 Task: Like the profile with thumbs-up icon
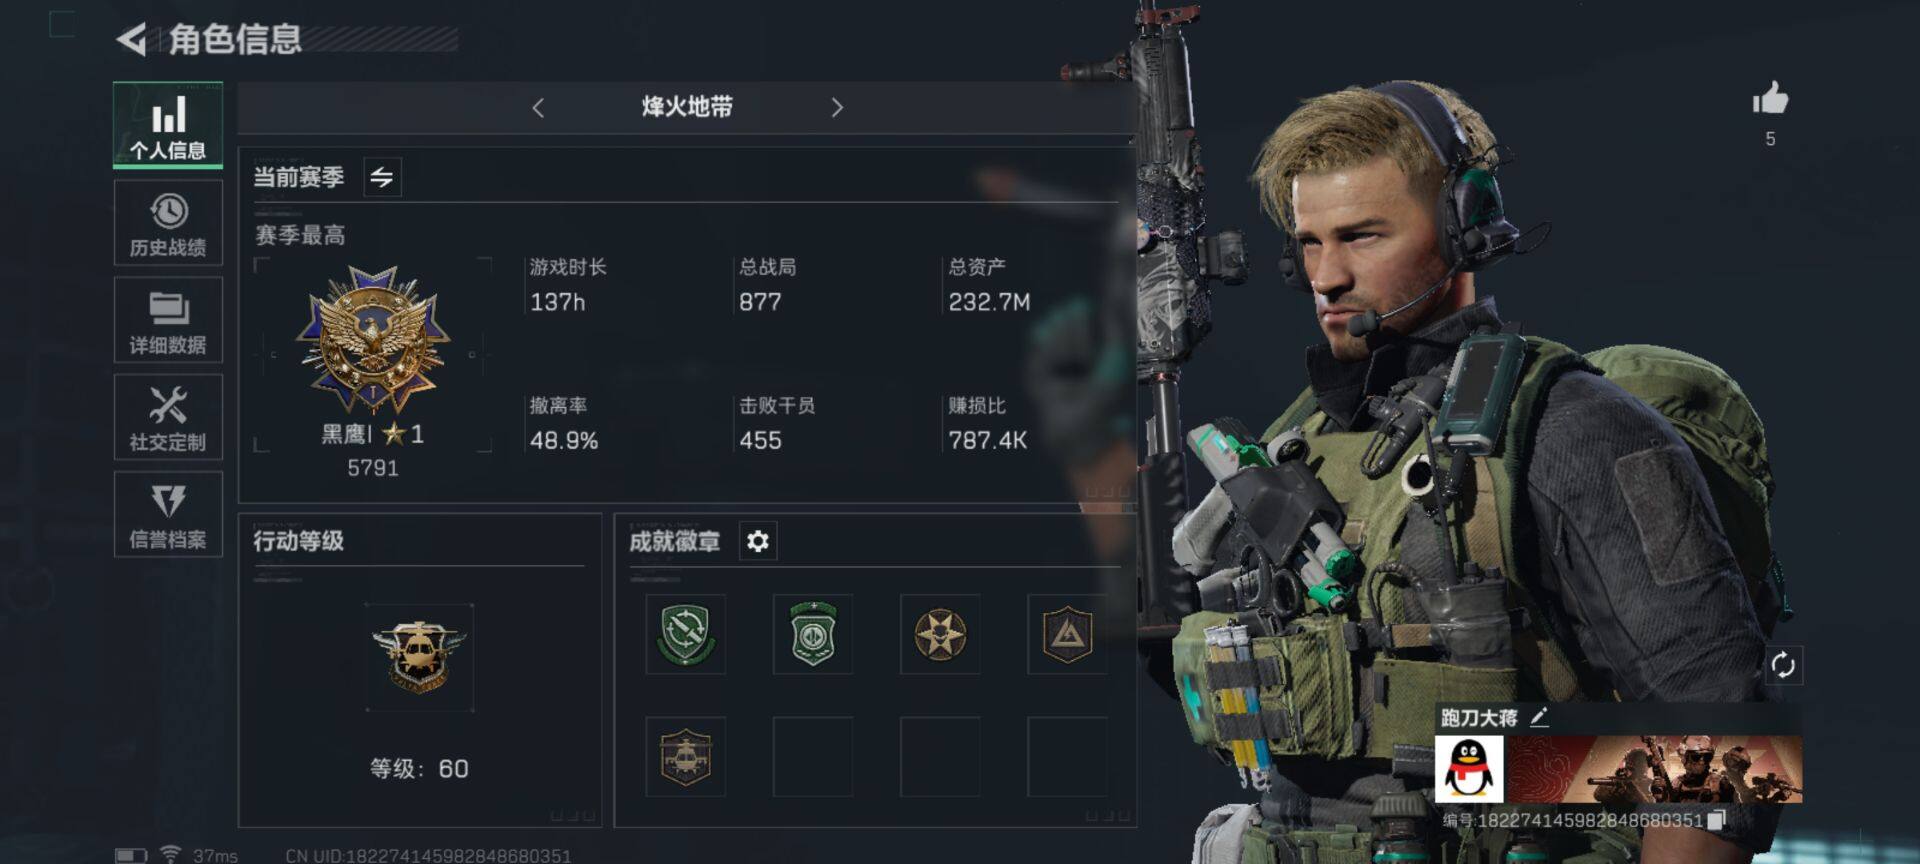point(1770,99)
